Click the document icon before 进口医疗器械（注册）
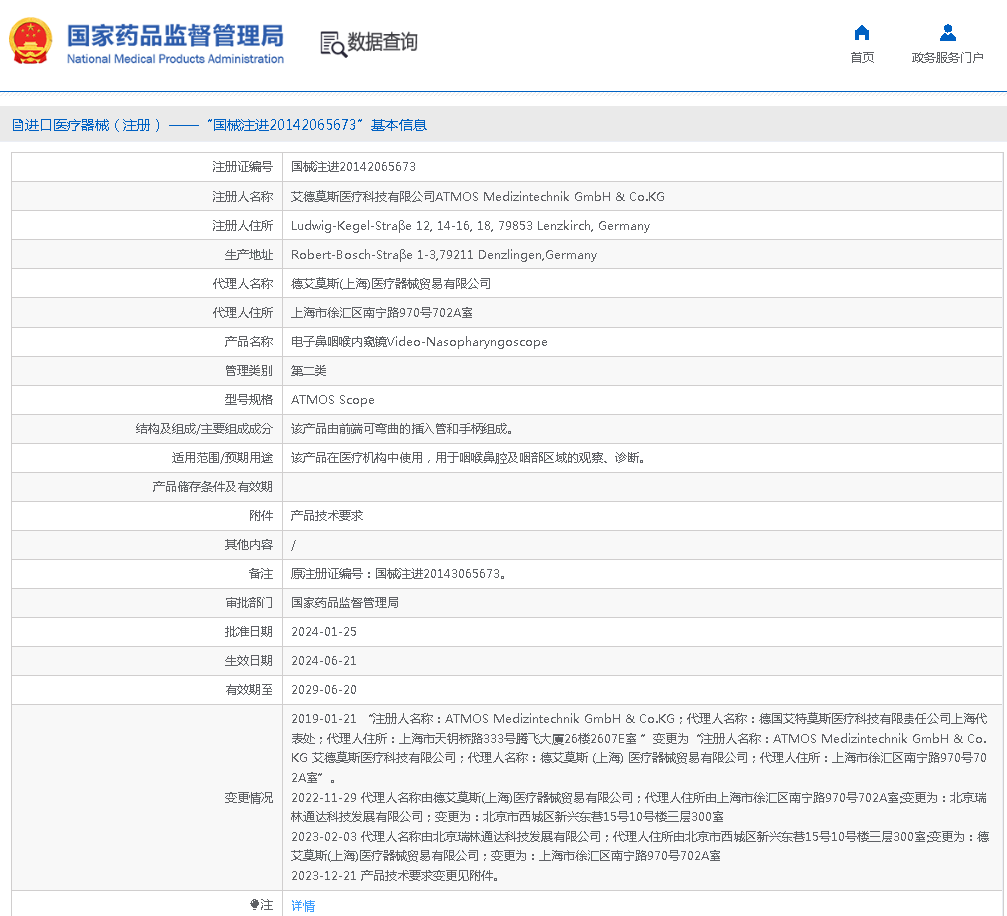 17,125
